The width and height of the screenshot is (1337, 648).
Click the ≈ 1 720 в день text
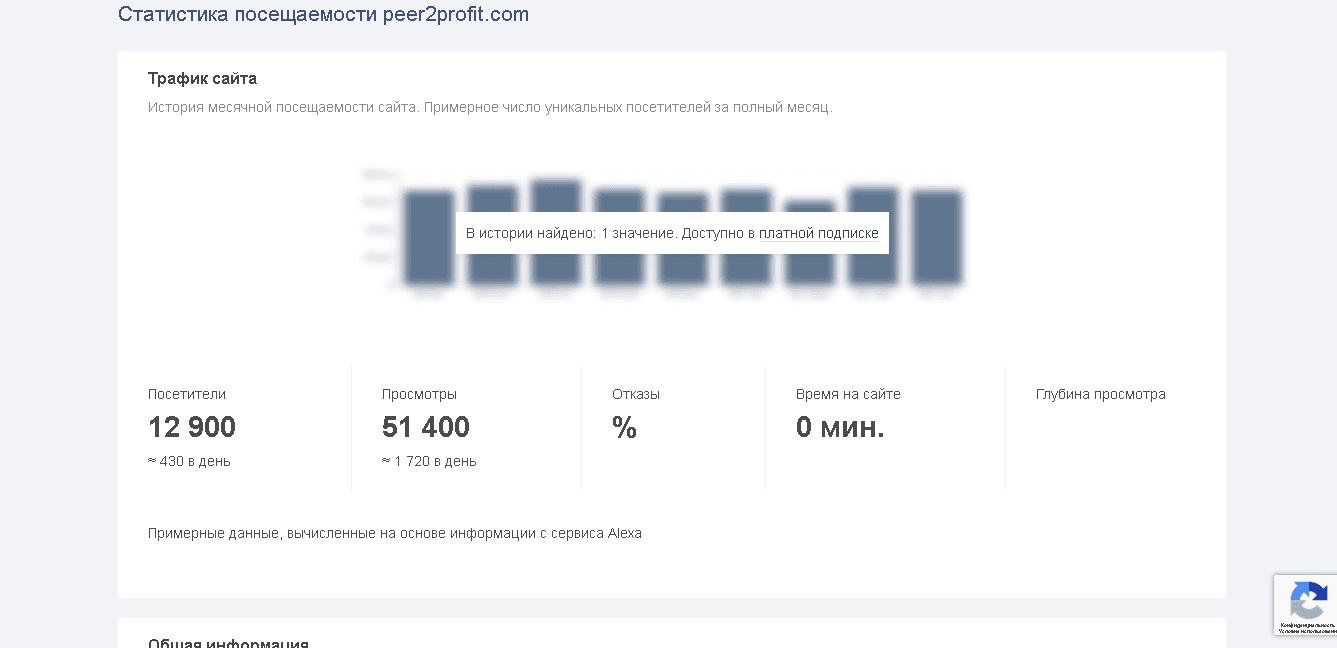[429, 461]
